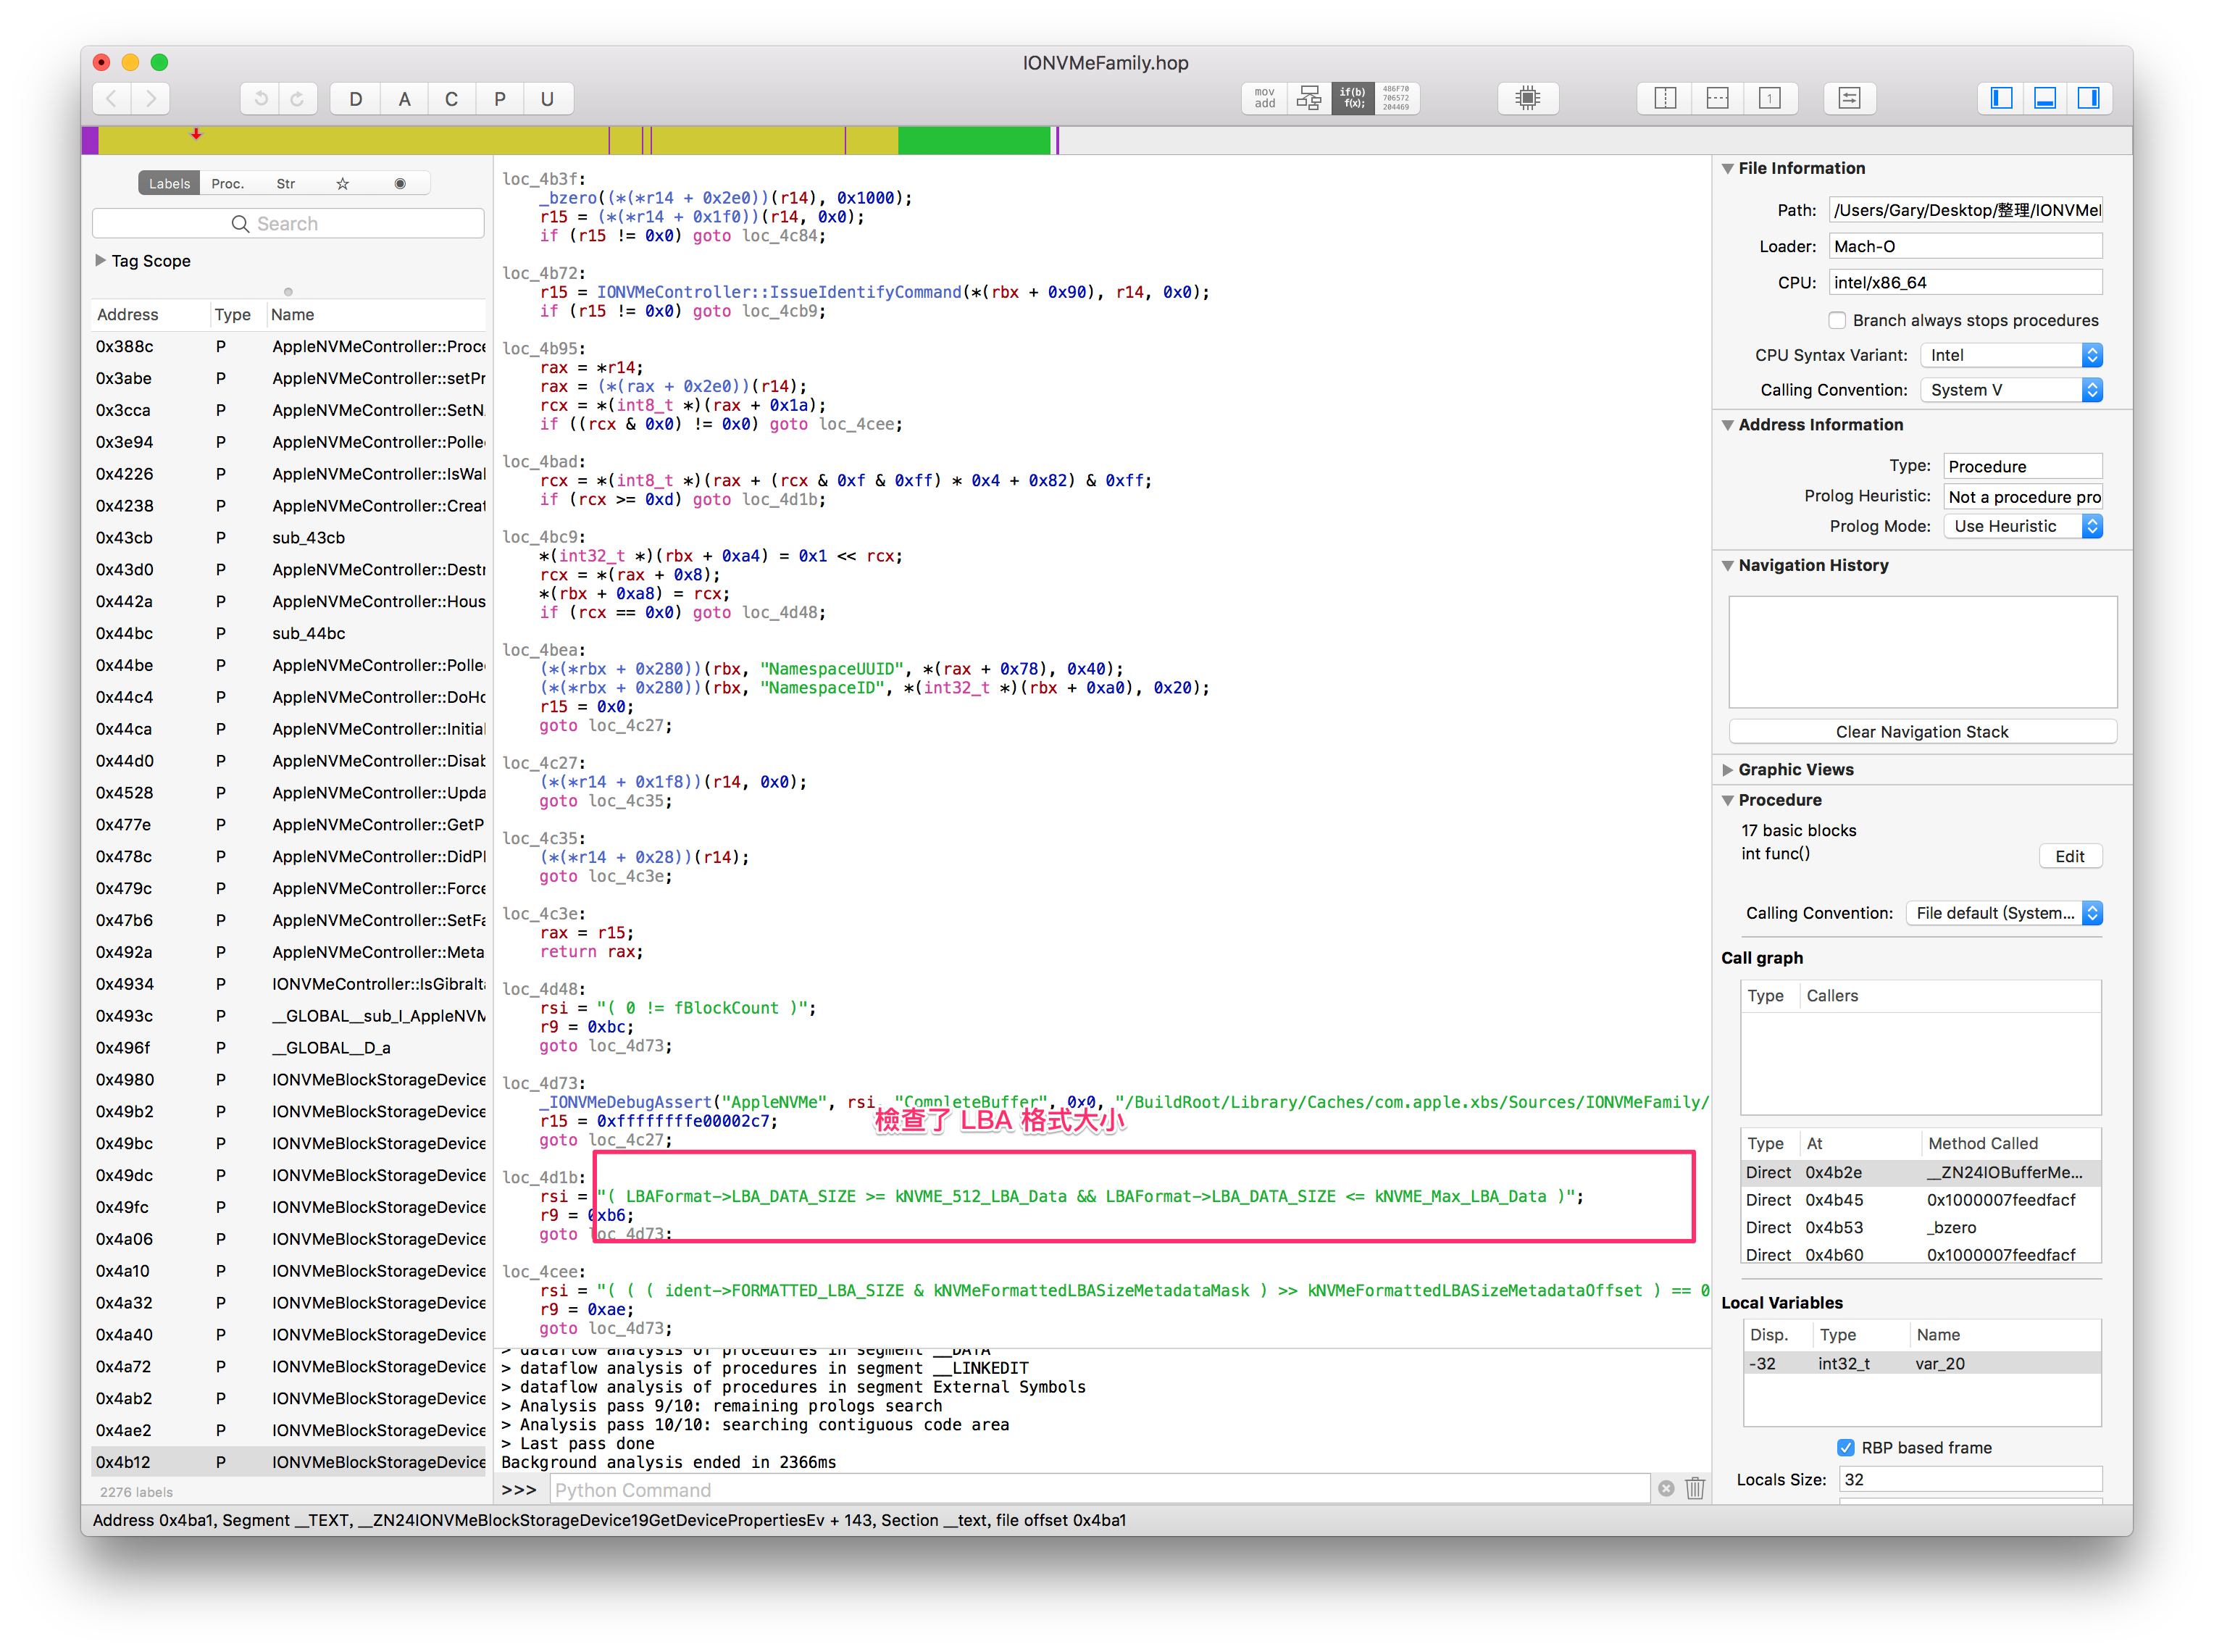Select the 0x388c label row

point(288,346)
